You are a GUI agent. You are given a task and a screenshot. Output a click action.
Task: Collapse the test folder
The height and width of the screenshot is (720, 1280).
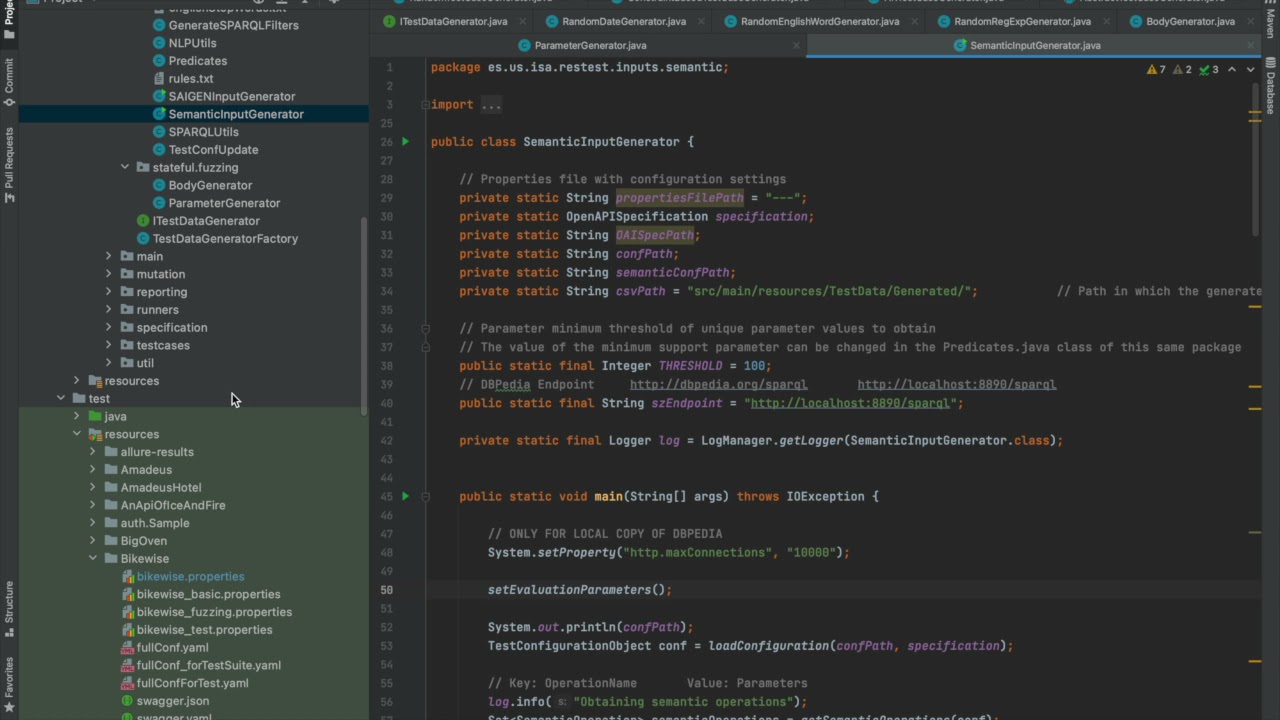(x=61, y=399)
